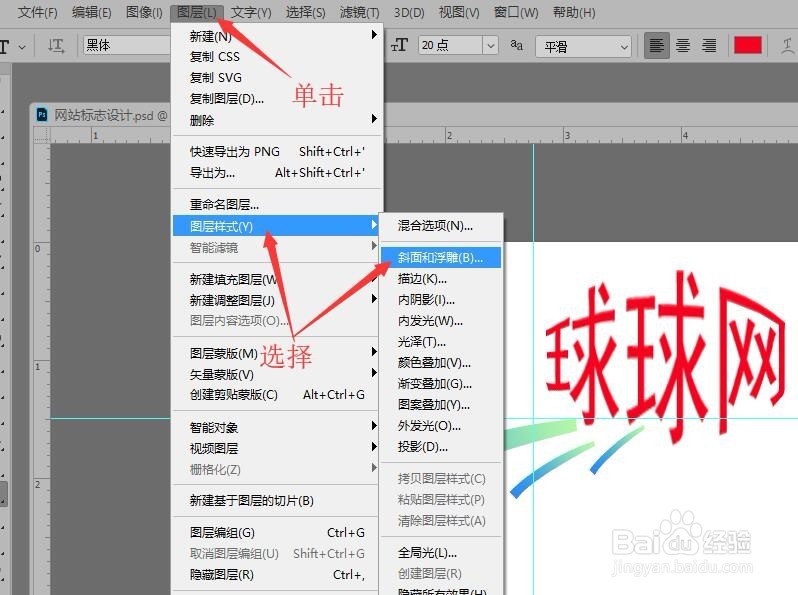This screenshot has width=798, height=595.
Task: Choose 快速导出为 PNG
Action: pos(277,152)
